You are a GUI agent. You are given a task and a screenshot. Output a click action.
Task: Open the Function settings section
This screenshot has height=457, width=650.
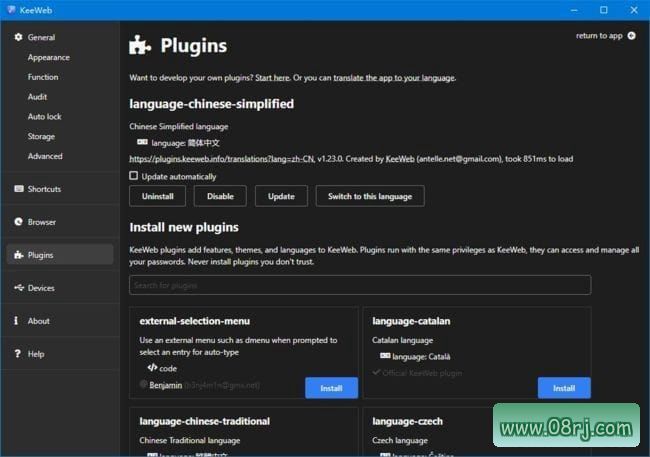coord(43,77)
